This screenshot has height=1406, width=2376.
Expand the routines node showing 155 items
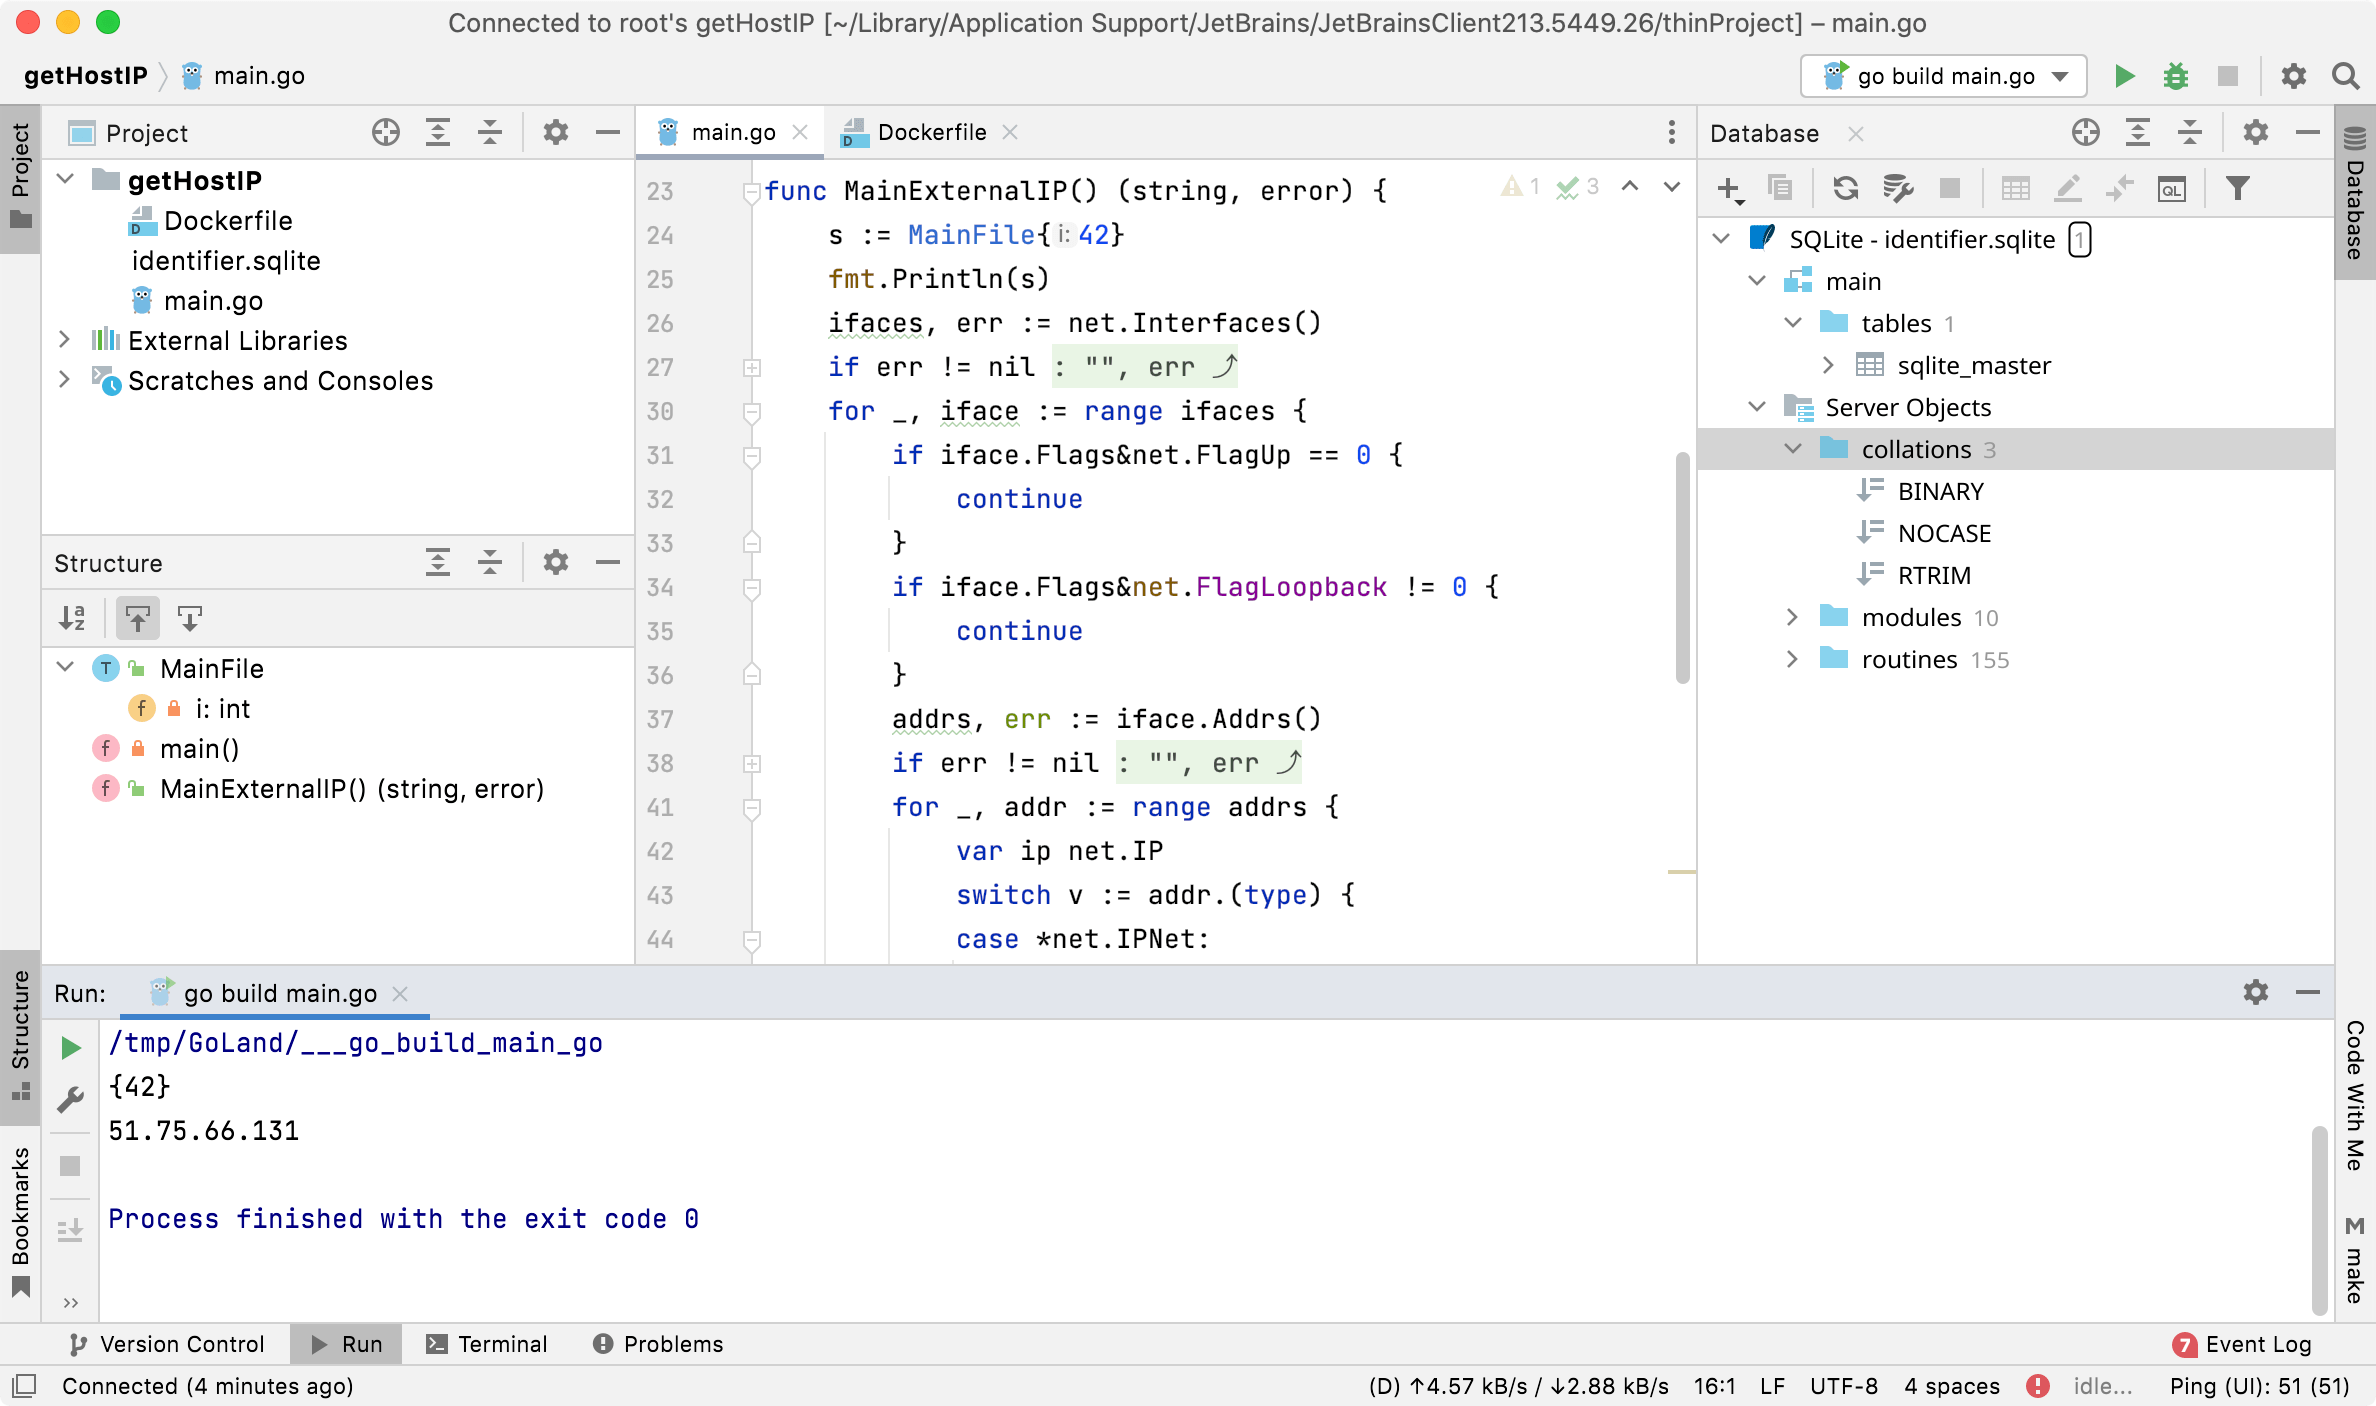(x=1791, y=659)
